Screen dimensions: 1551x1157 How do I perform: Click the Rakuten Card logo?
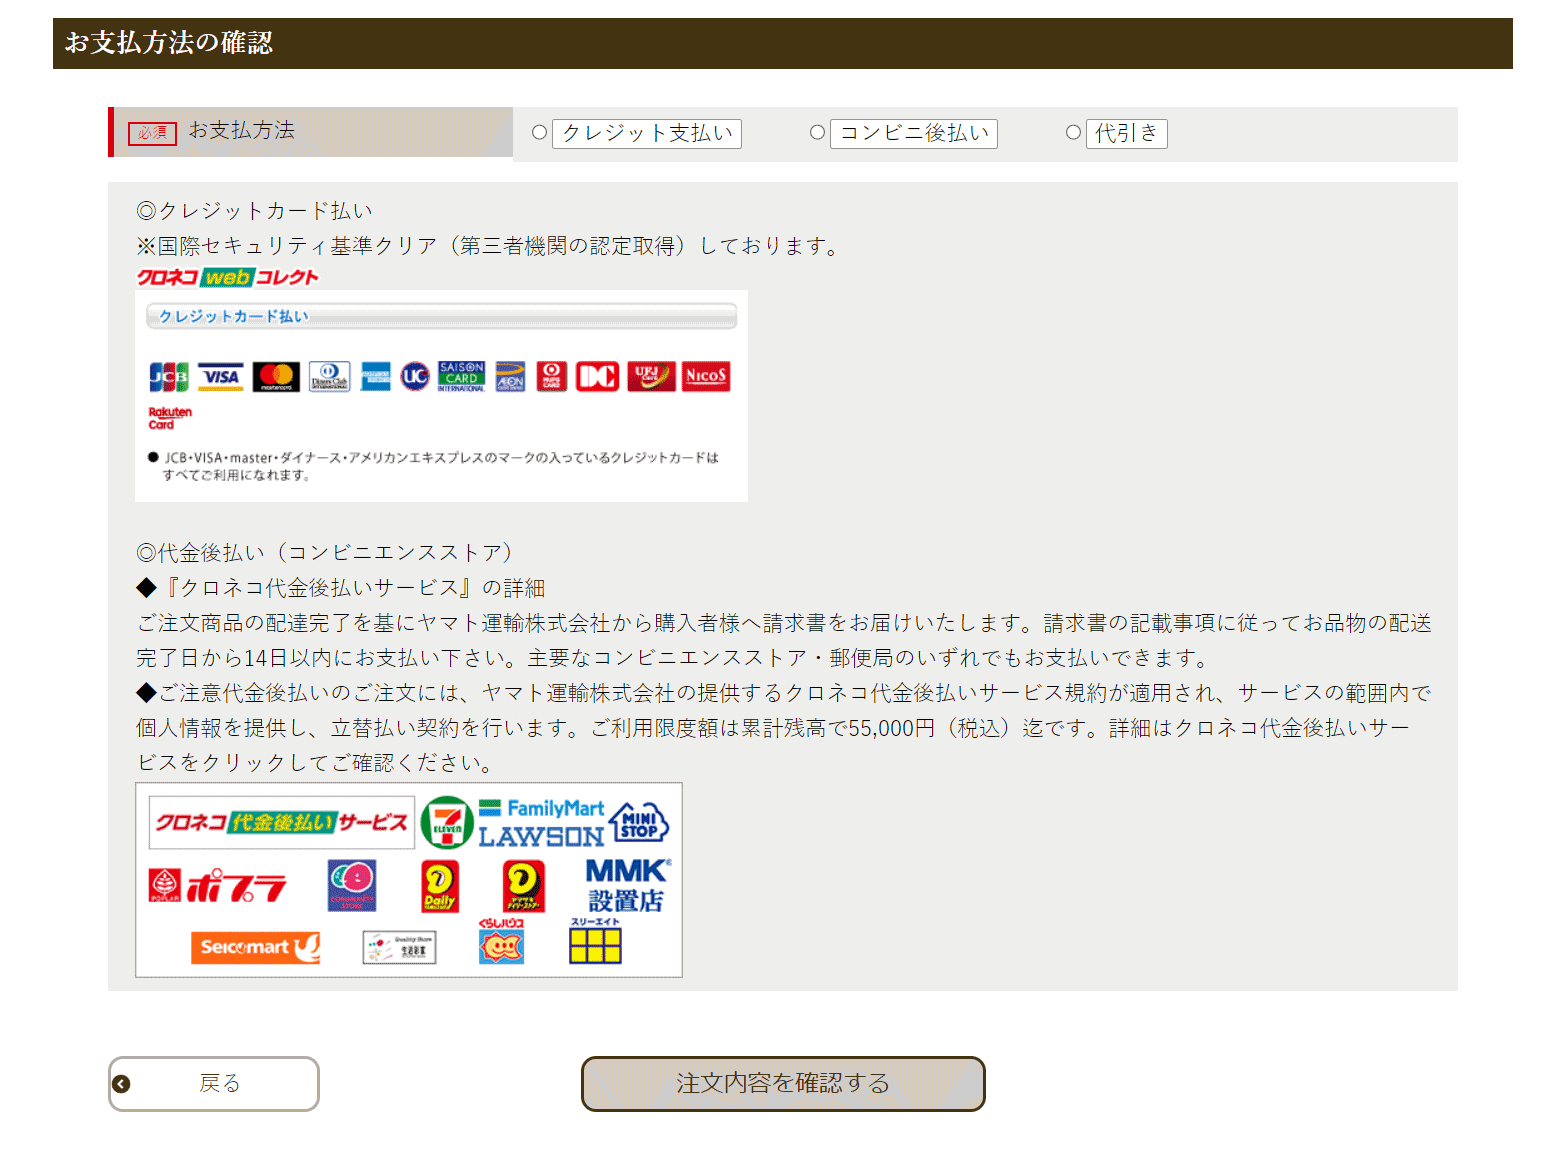pyautogui.click(x=170, y=418)
